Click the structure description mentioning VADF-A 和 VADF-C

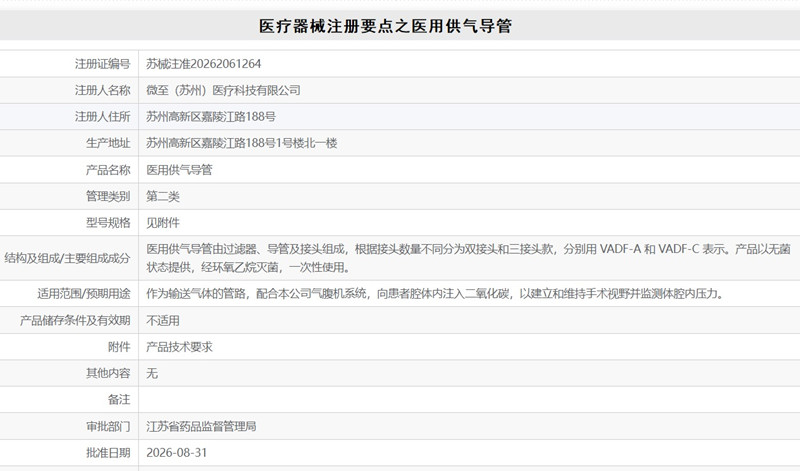click(x=468, y=258)
